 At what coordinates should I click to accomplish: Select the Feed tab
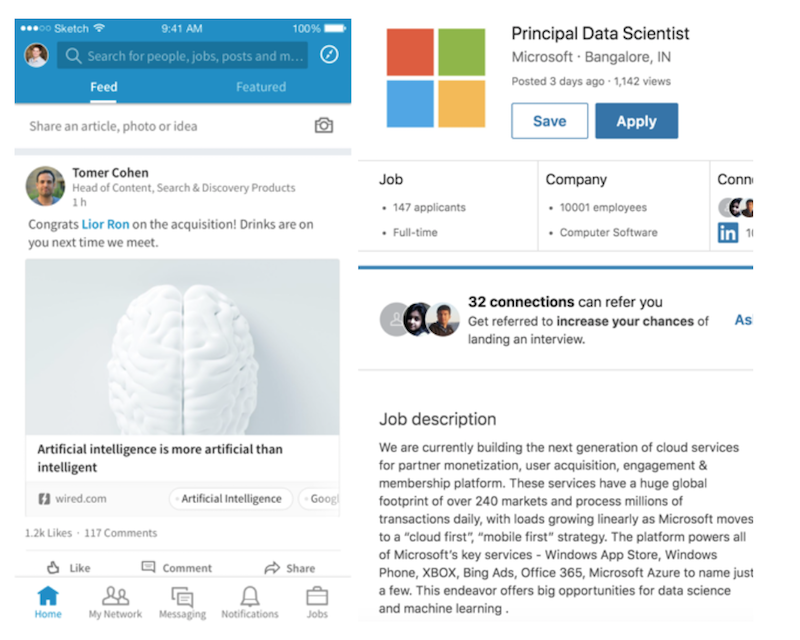coord(104,87)
